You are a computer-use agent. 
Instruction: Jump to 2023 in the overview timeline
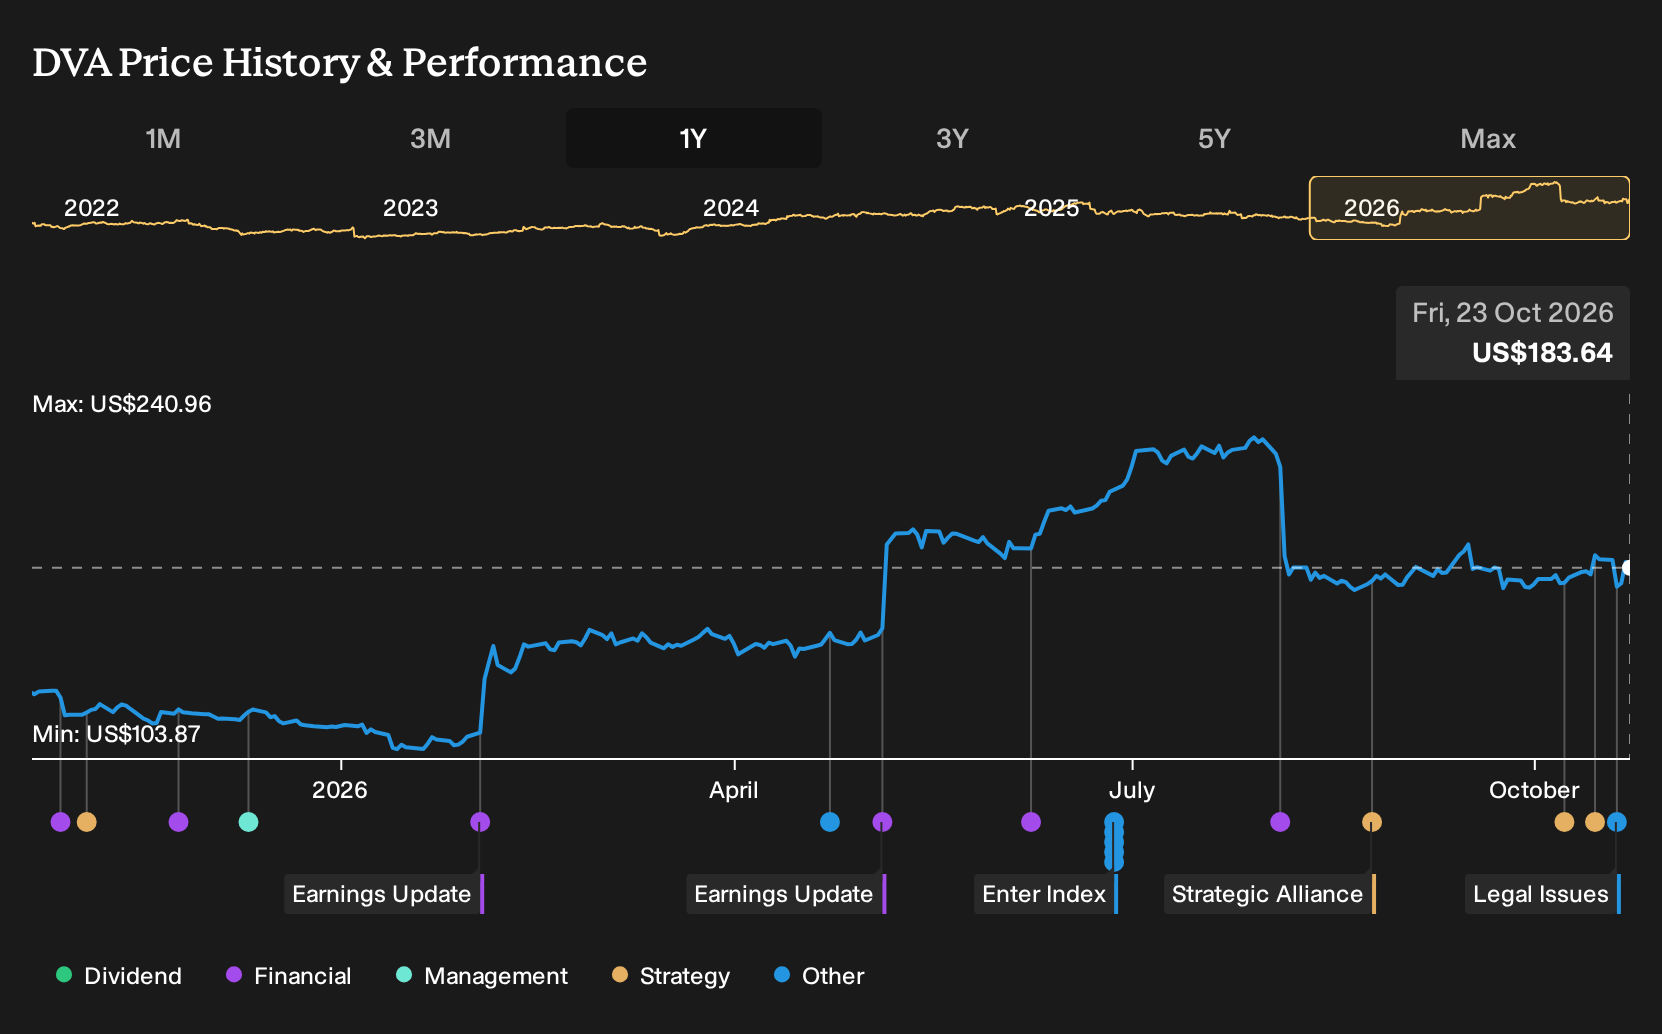coord(411,208)
